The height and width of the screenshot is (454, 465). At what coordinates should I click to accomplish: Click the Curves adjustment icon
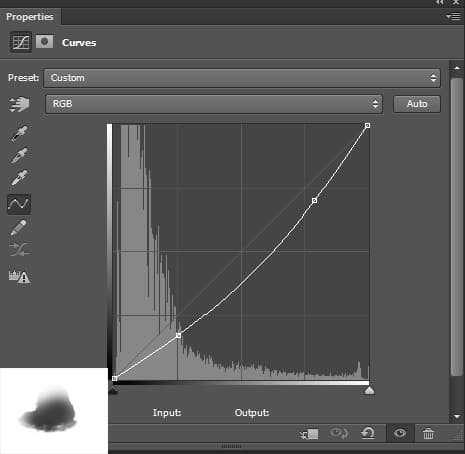pyautogui.click(x=21, y=42)
